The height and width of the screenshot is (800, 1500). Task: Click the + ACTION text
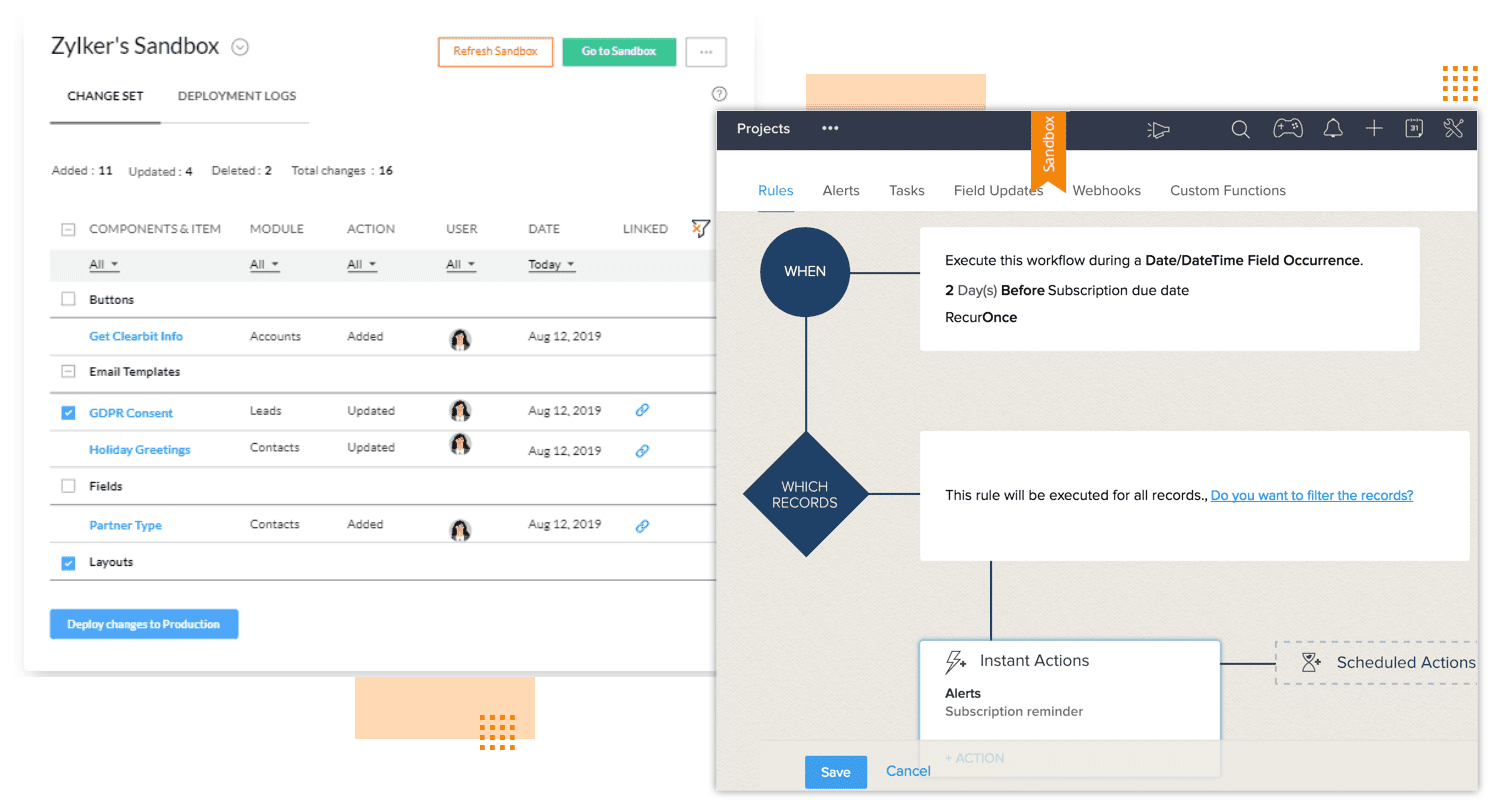point(976,758)
